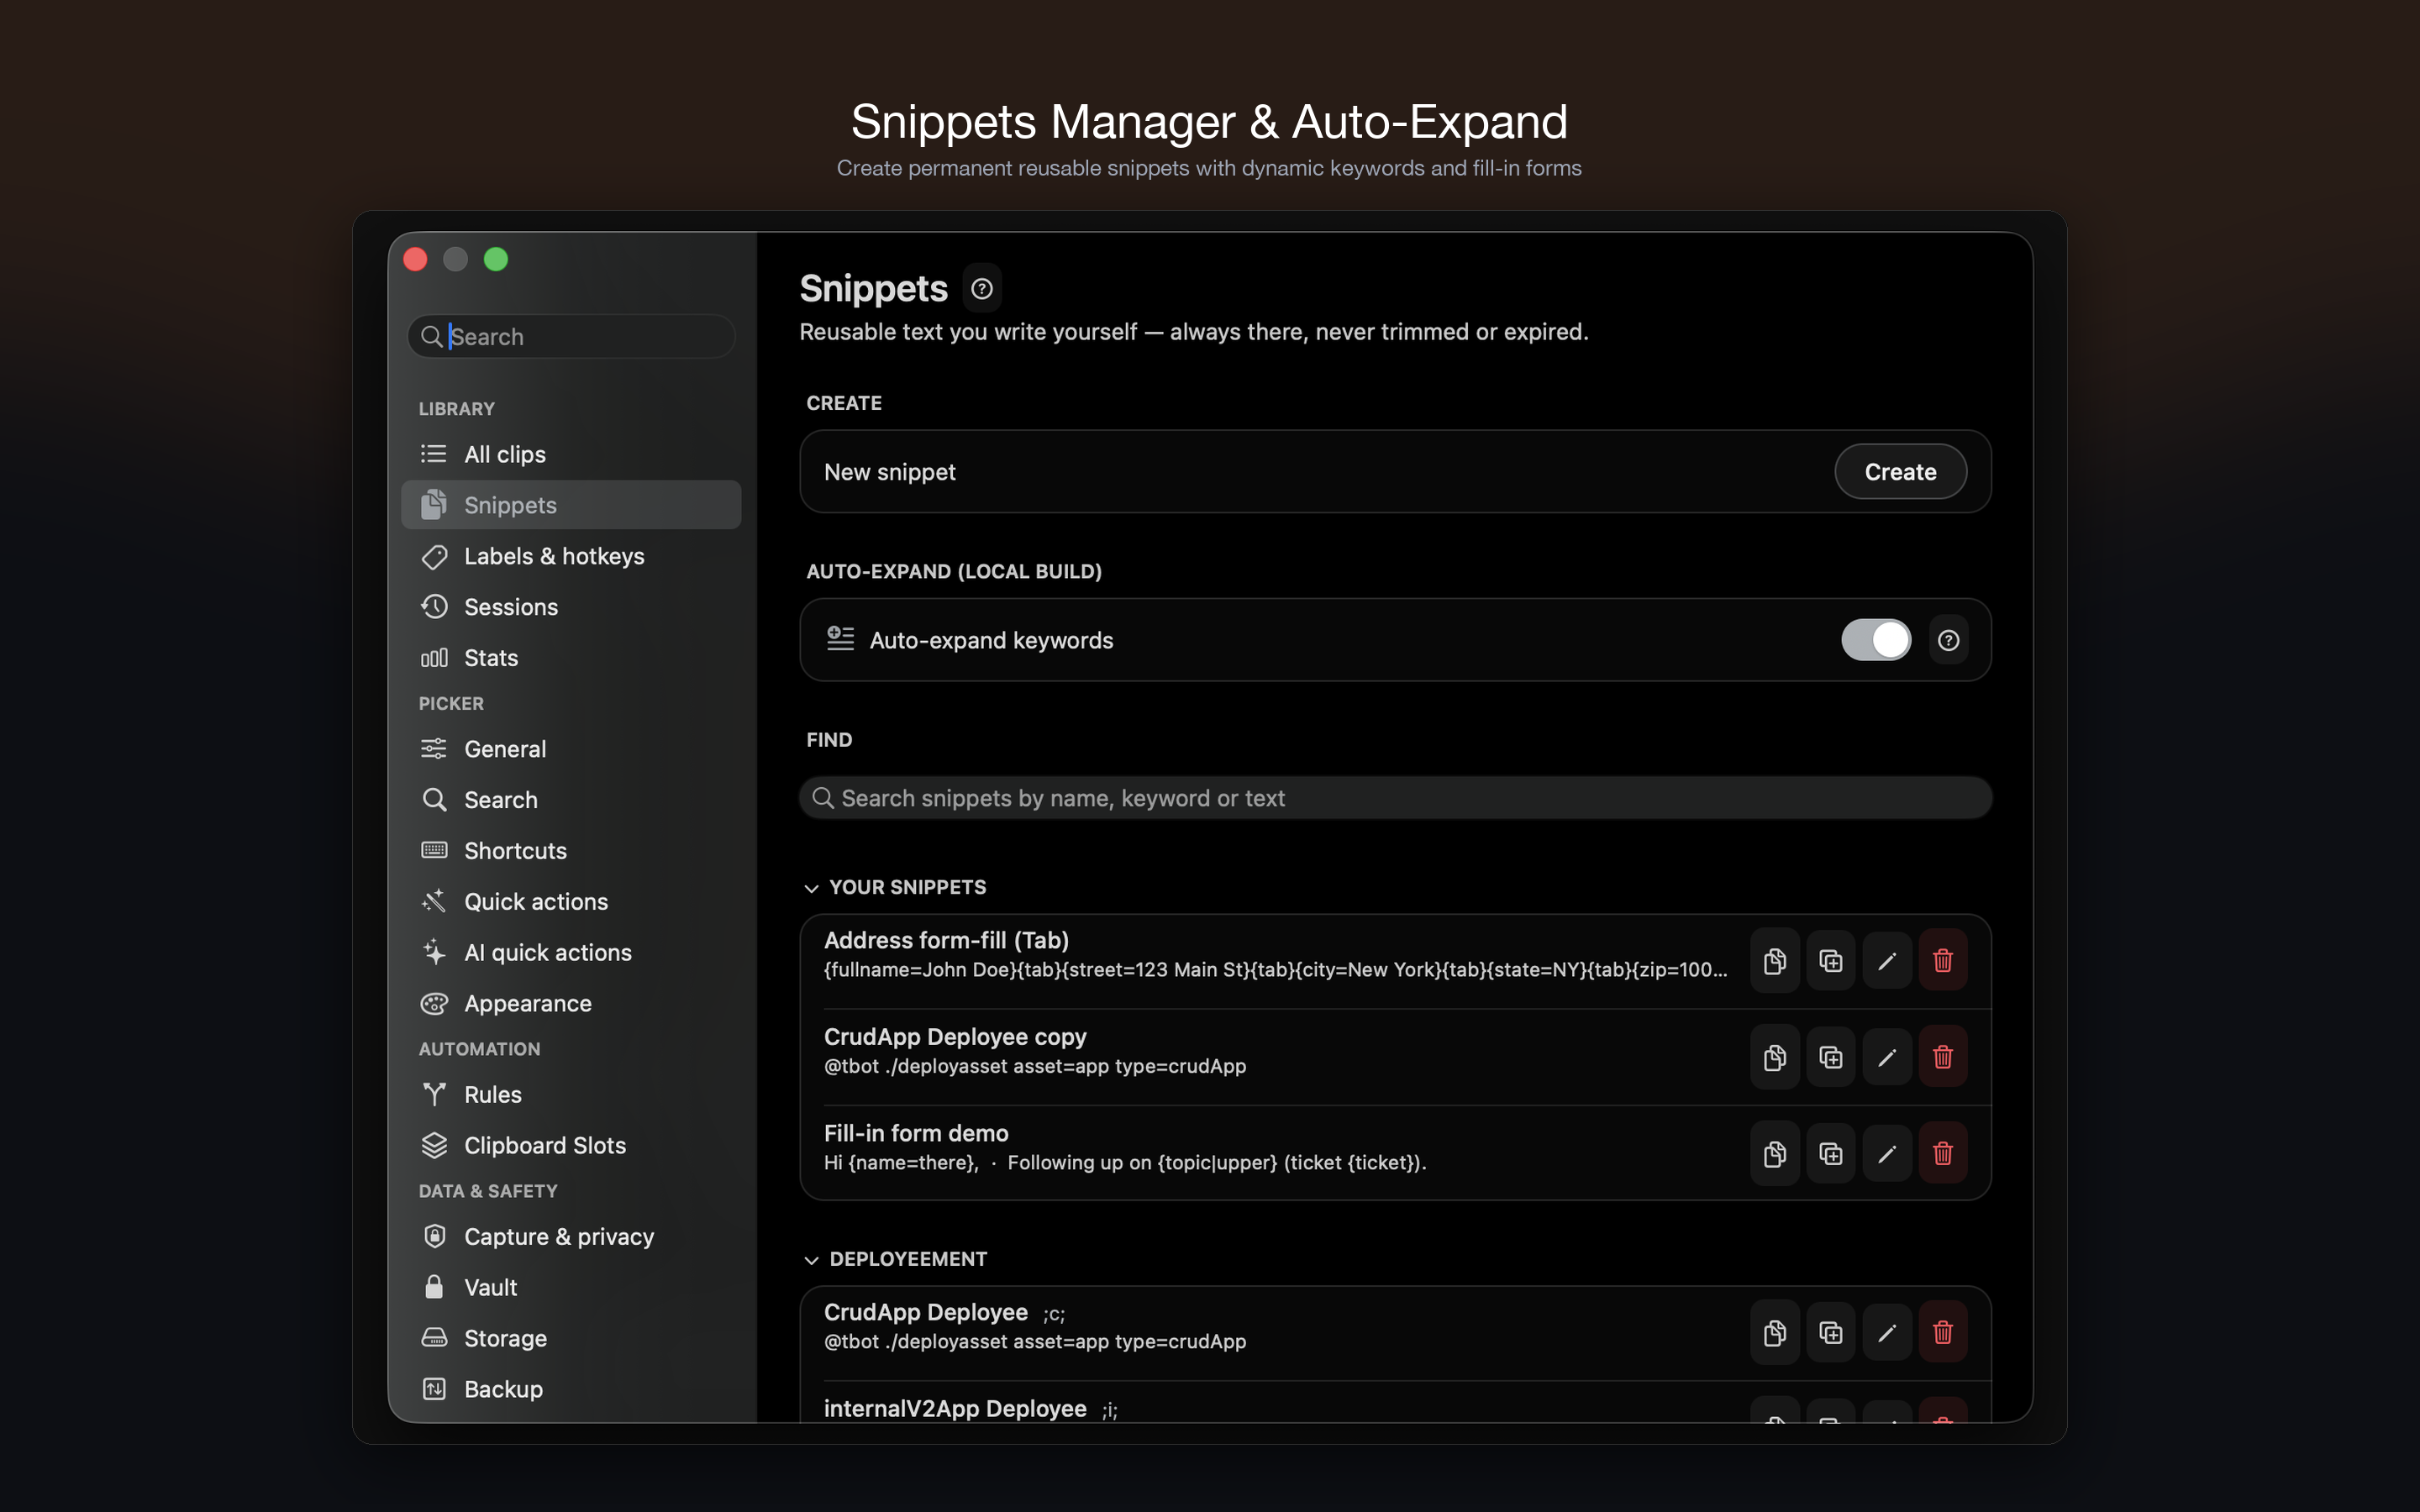Open General picker settings
Viewport: 2420px width, 1512px height.
571,749
